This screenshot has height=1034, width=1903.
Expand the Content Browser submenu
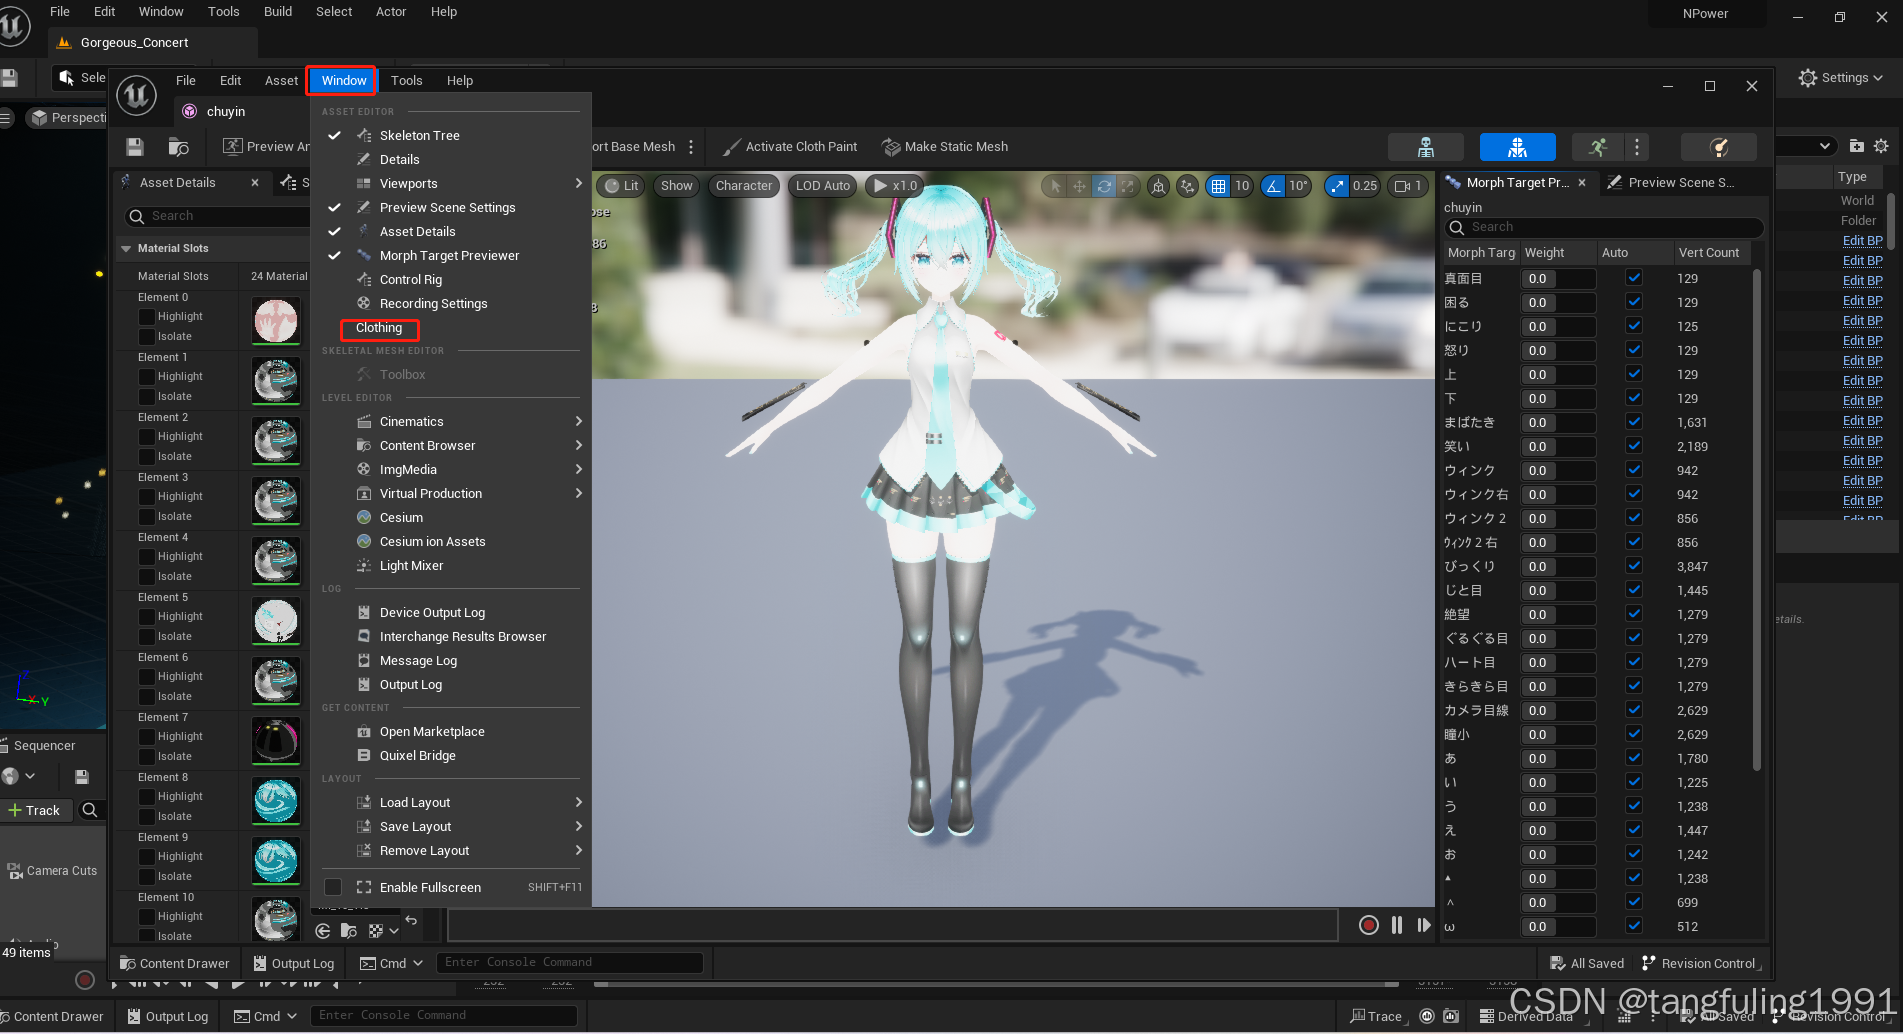tap(451, 446)
